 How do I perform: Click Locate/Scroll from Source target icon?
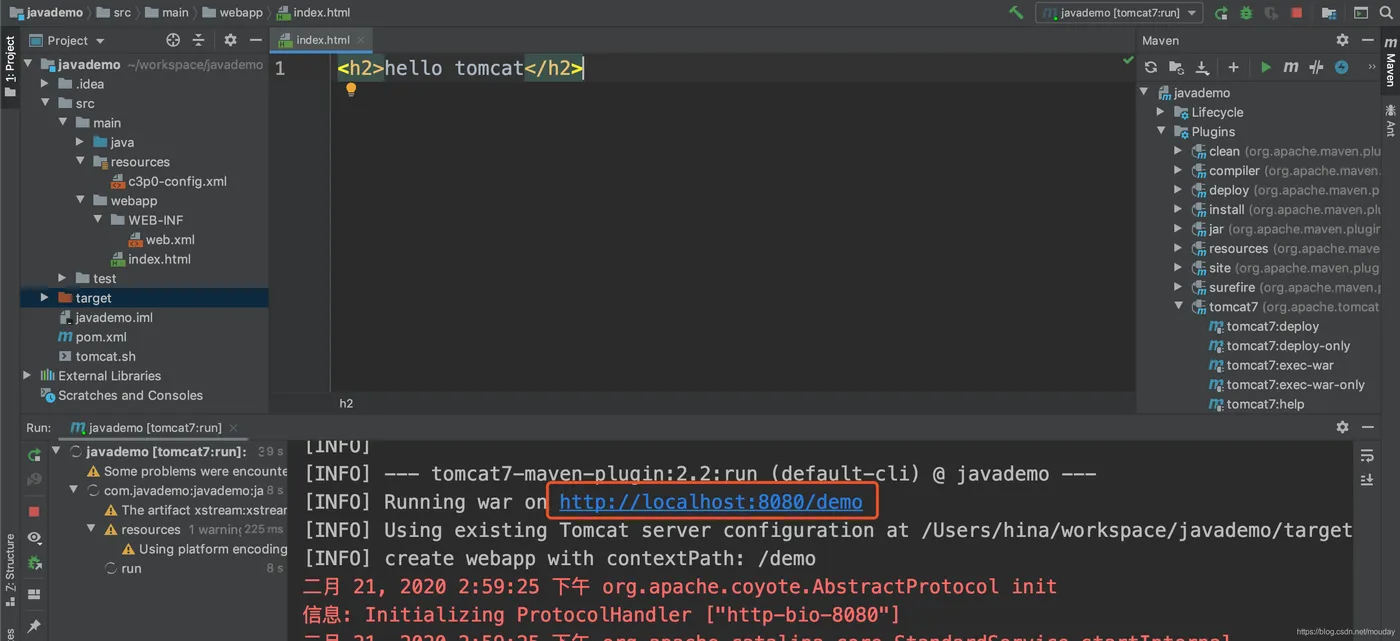[x=173, y=40]
